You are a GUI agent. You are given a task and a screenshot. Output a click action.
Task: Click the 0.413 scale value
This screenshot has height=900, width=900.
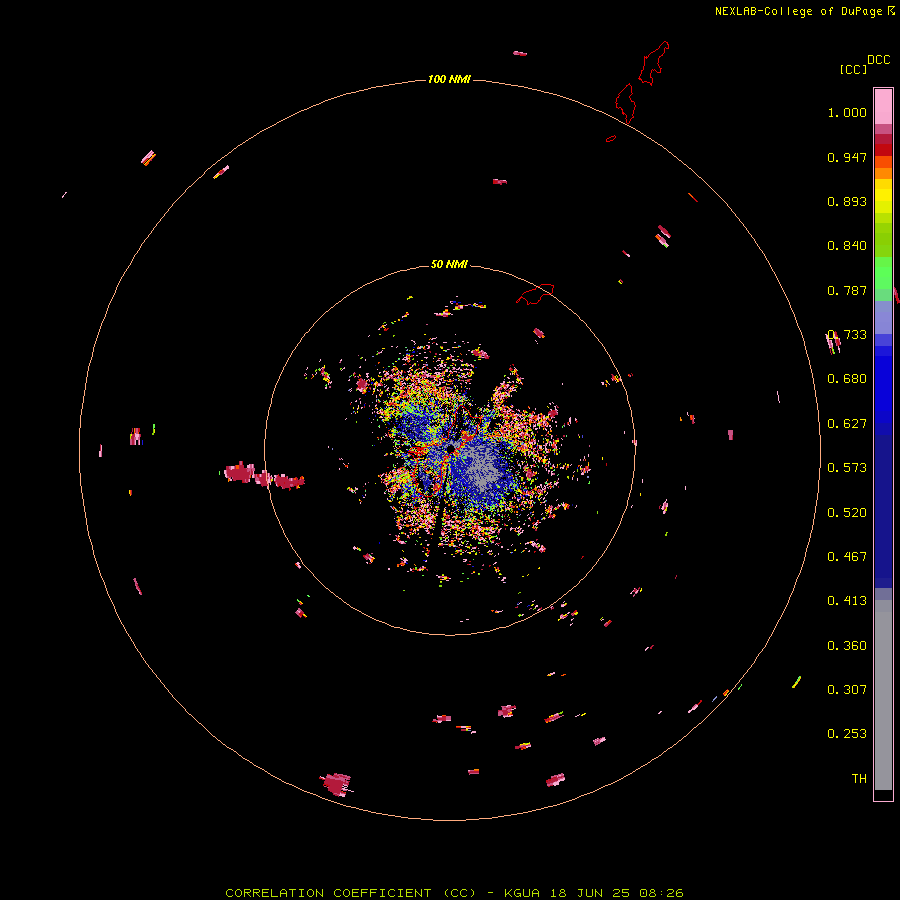tap(847, 601)
